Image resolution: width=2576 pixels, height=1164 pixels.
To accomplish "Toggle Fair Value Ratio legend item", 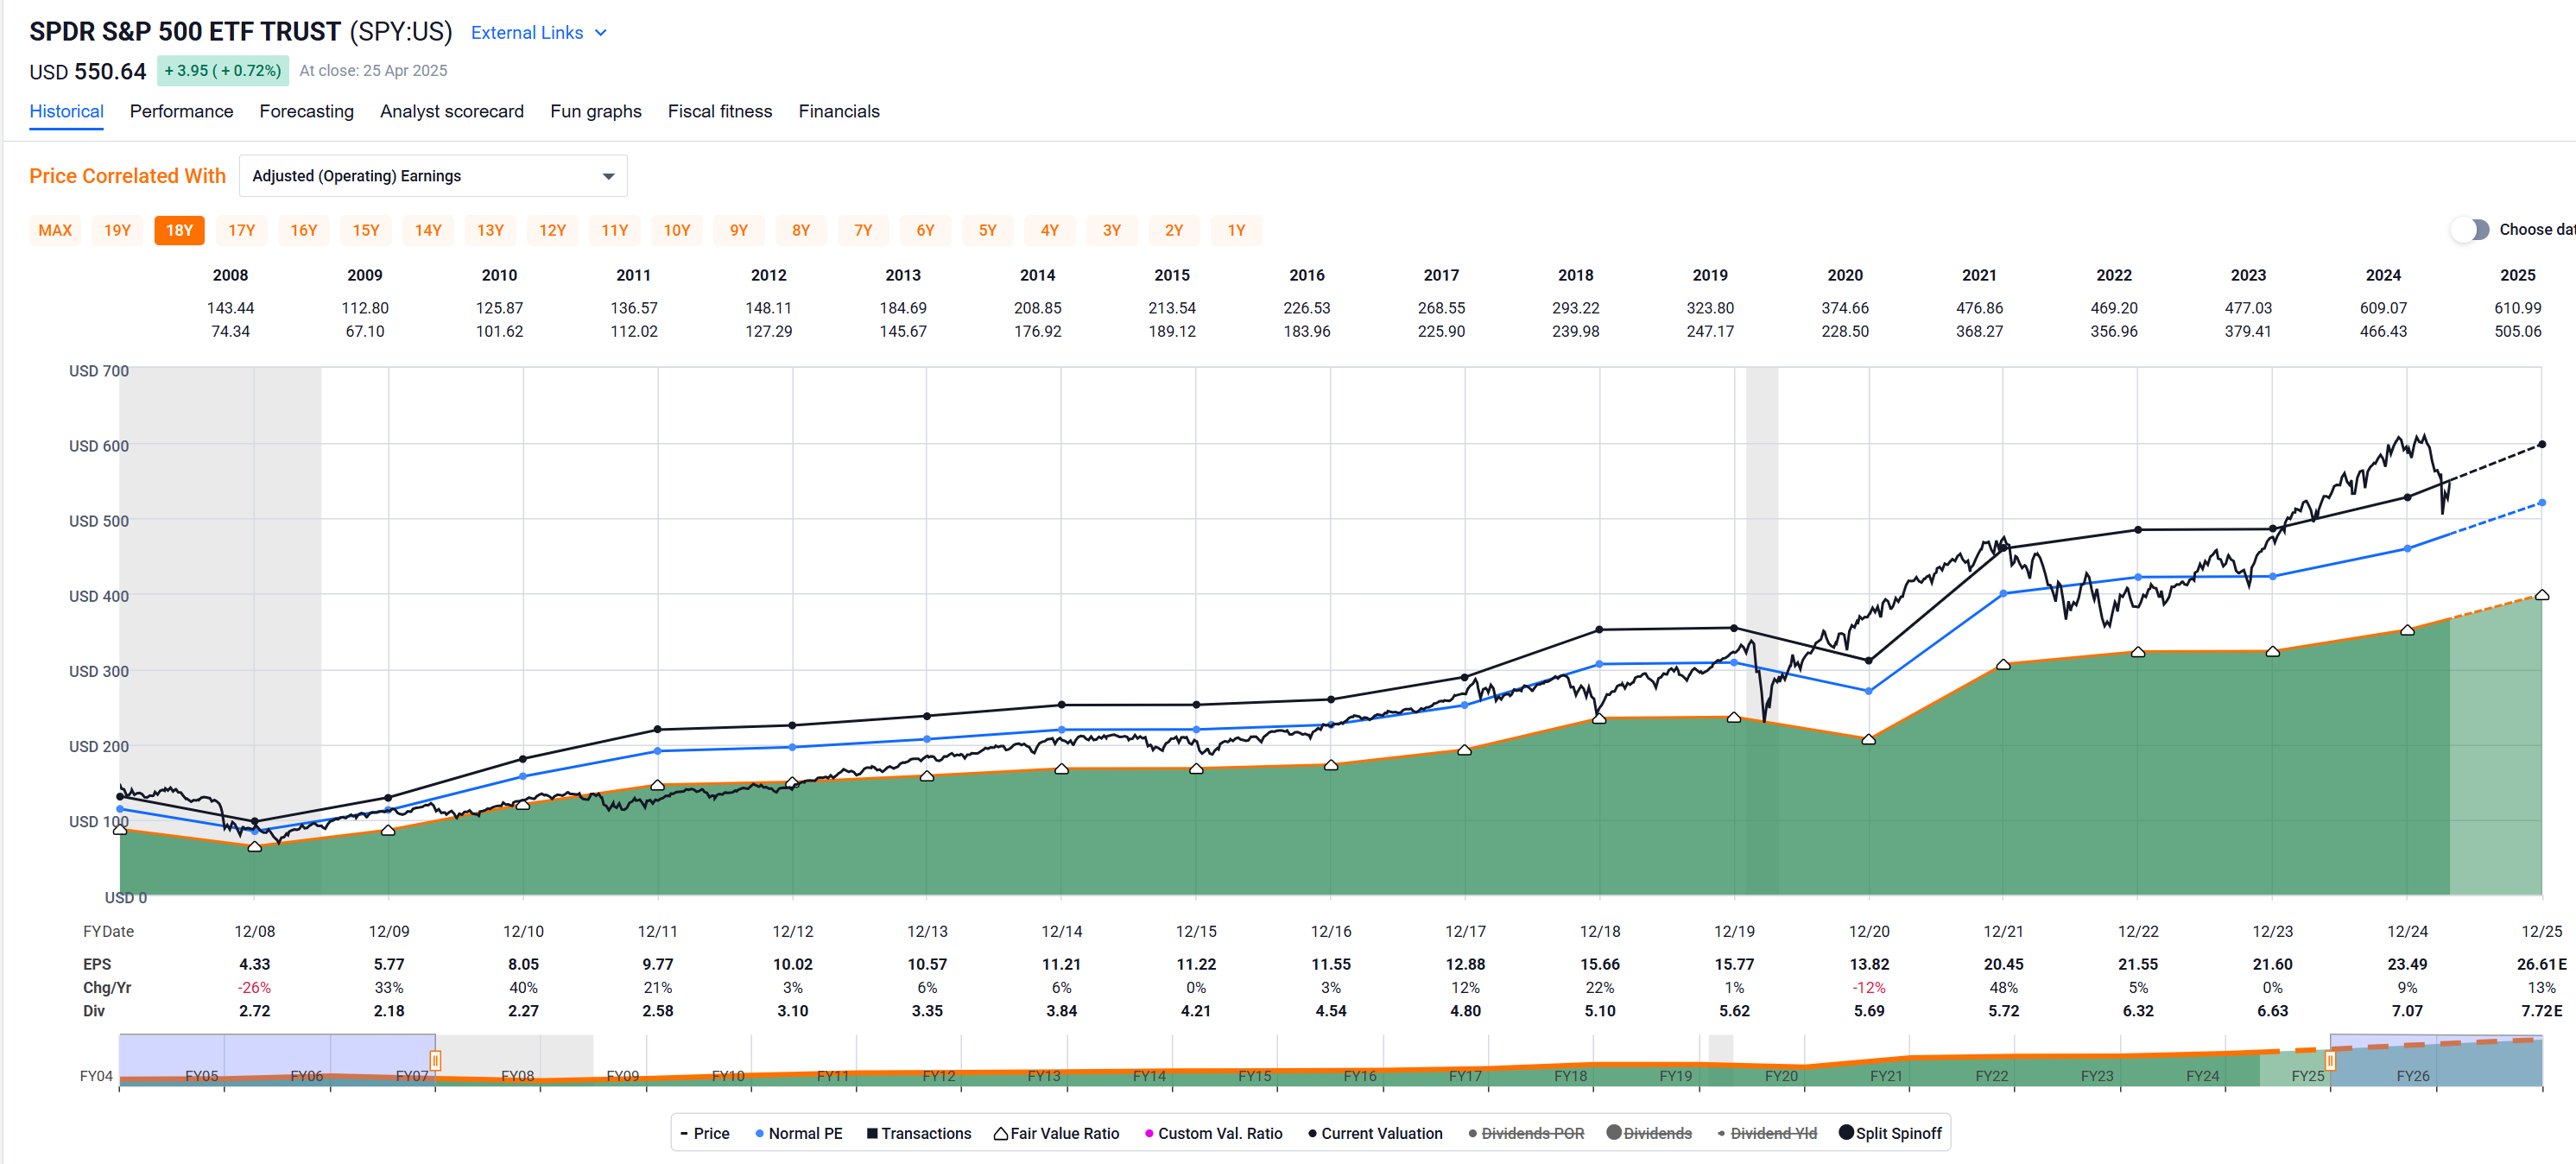I will click(1056, 1133).
